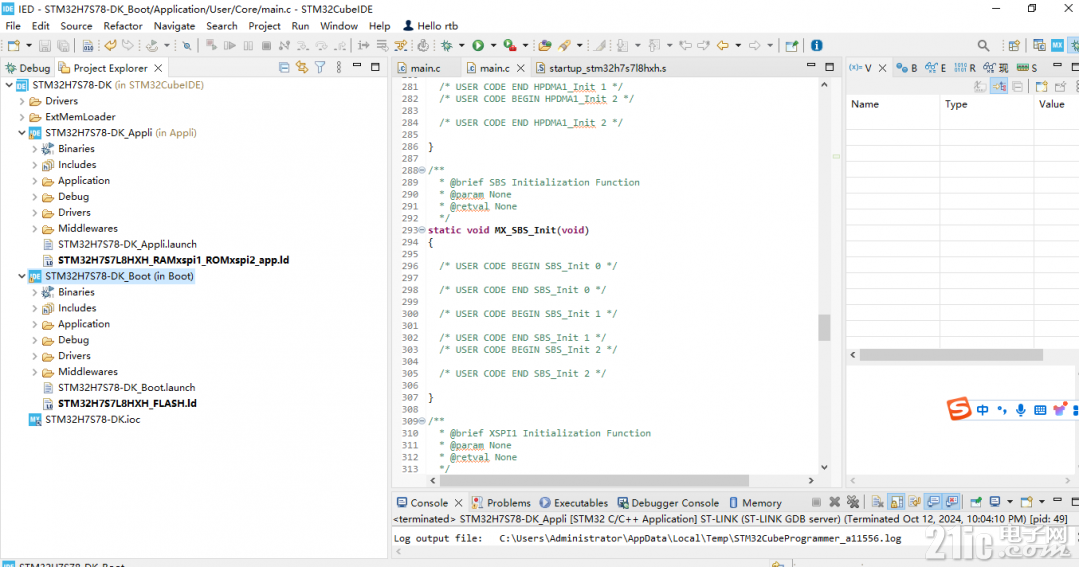
Task: Fold the MX_SBS_Init function at line 293
Action: pyautogui.click(x=422, y=231)
